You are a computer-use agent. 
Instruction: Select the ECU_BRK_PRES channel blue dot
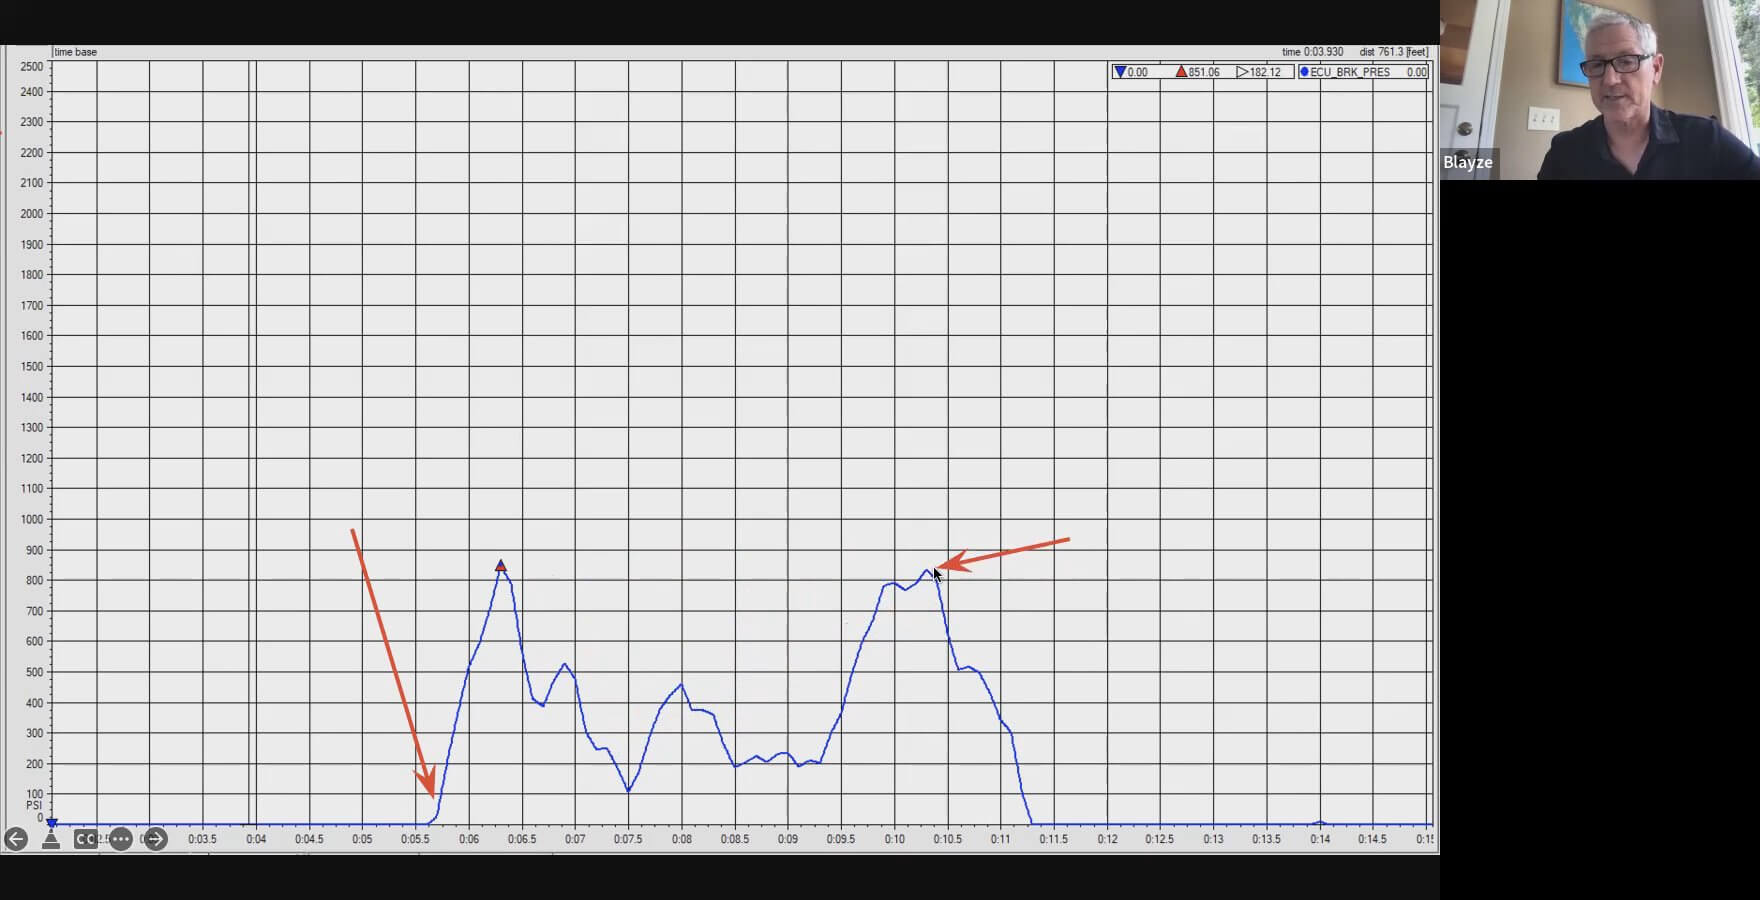click(1304, 72)
